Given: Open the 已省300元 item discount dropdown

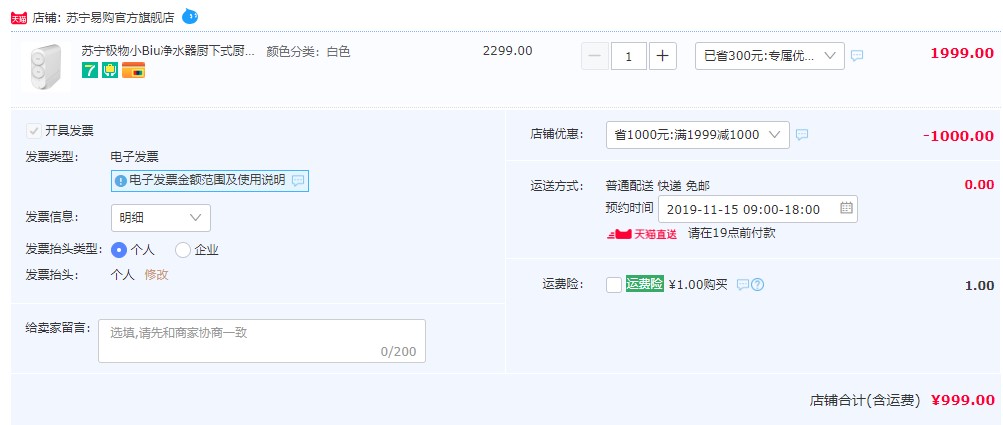Looking at the screenshot, I should [770, 56].
